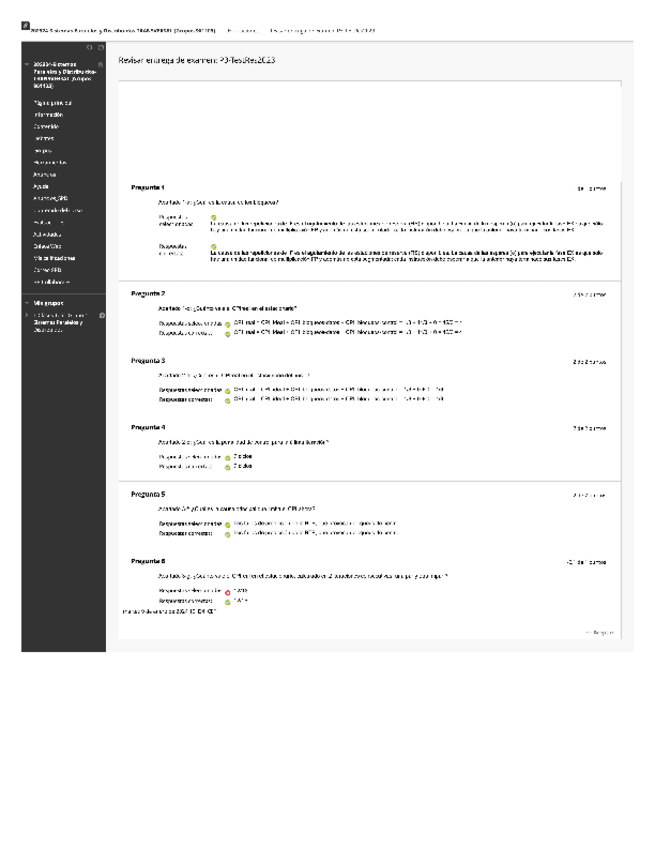Click the home icon beside the course title

(x=100, y=64)
